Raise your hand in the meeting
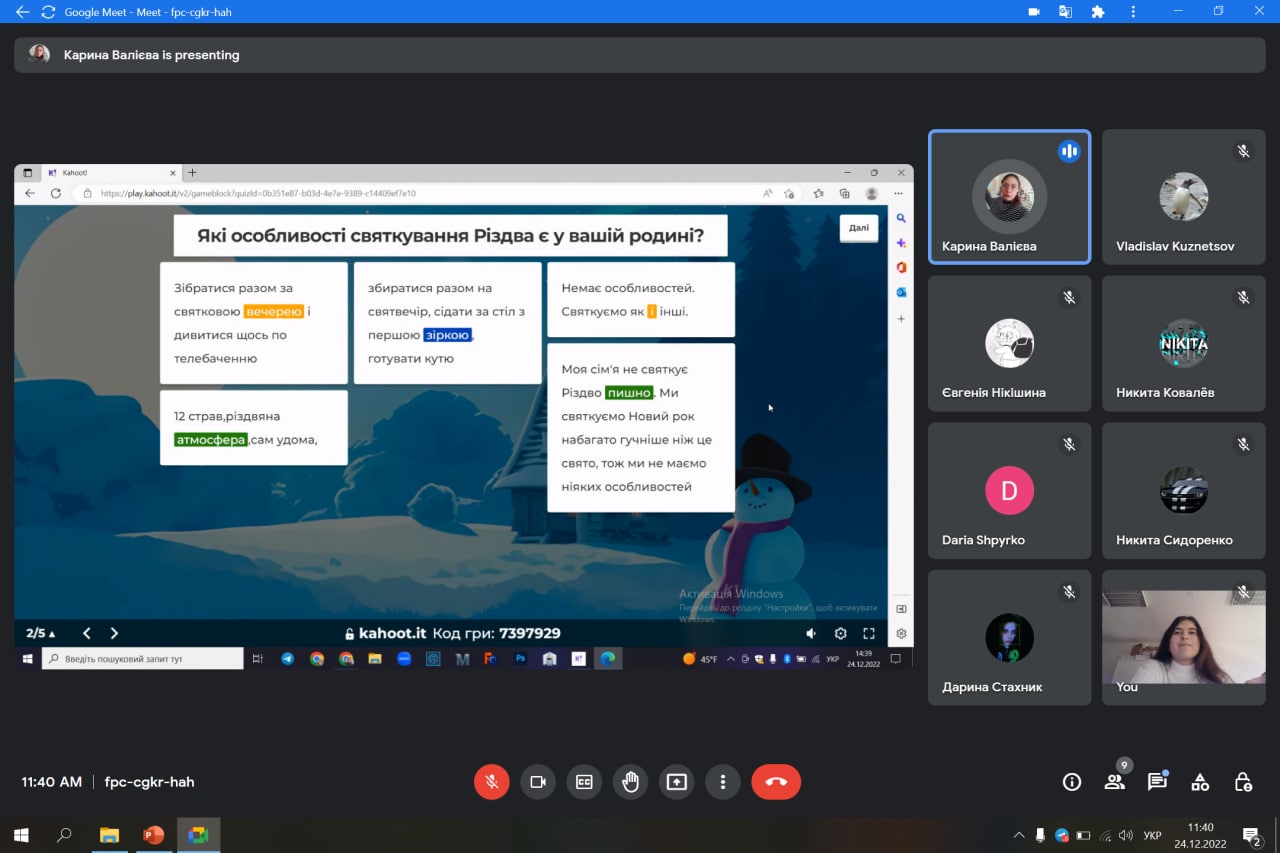Screen dimensions: 1280x853 (x=630, y=782)
